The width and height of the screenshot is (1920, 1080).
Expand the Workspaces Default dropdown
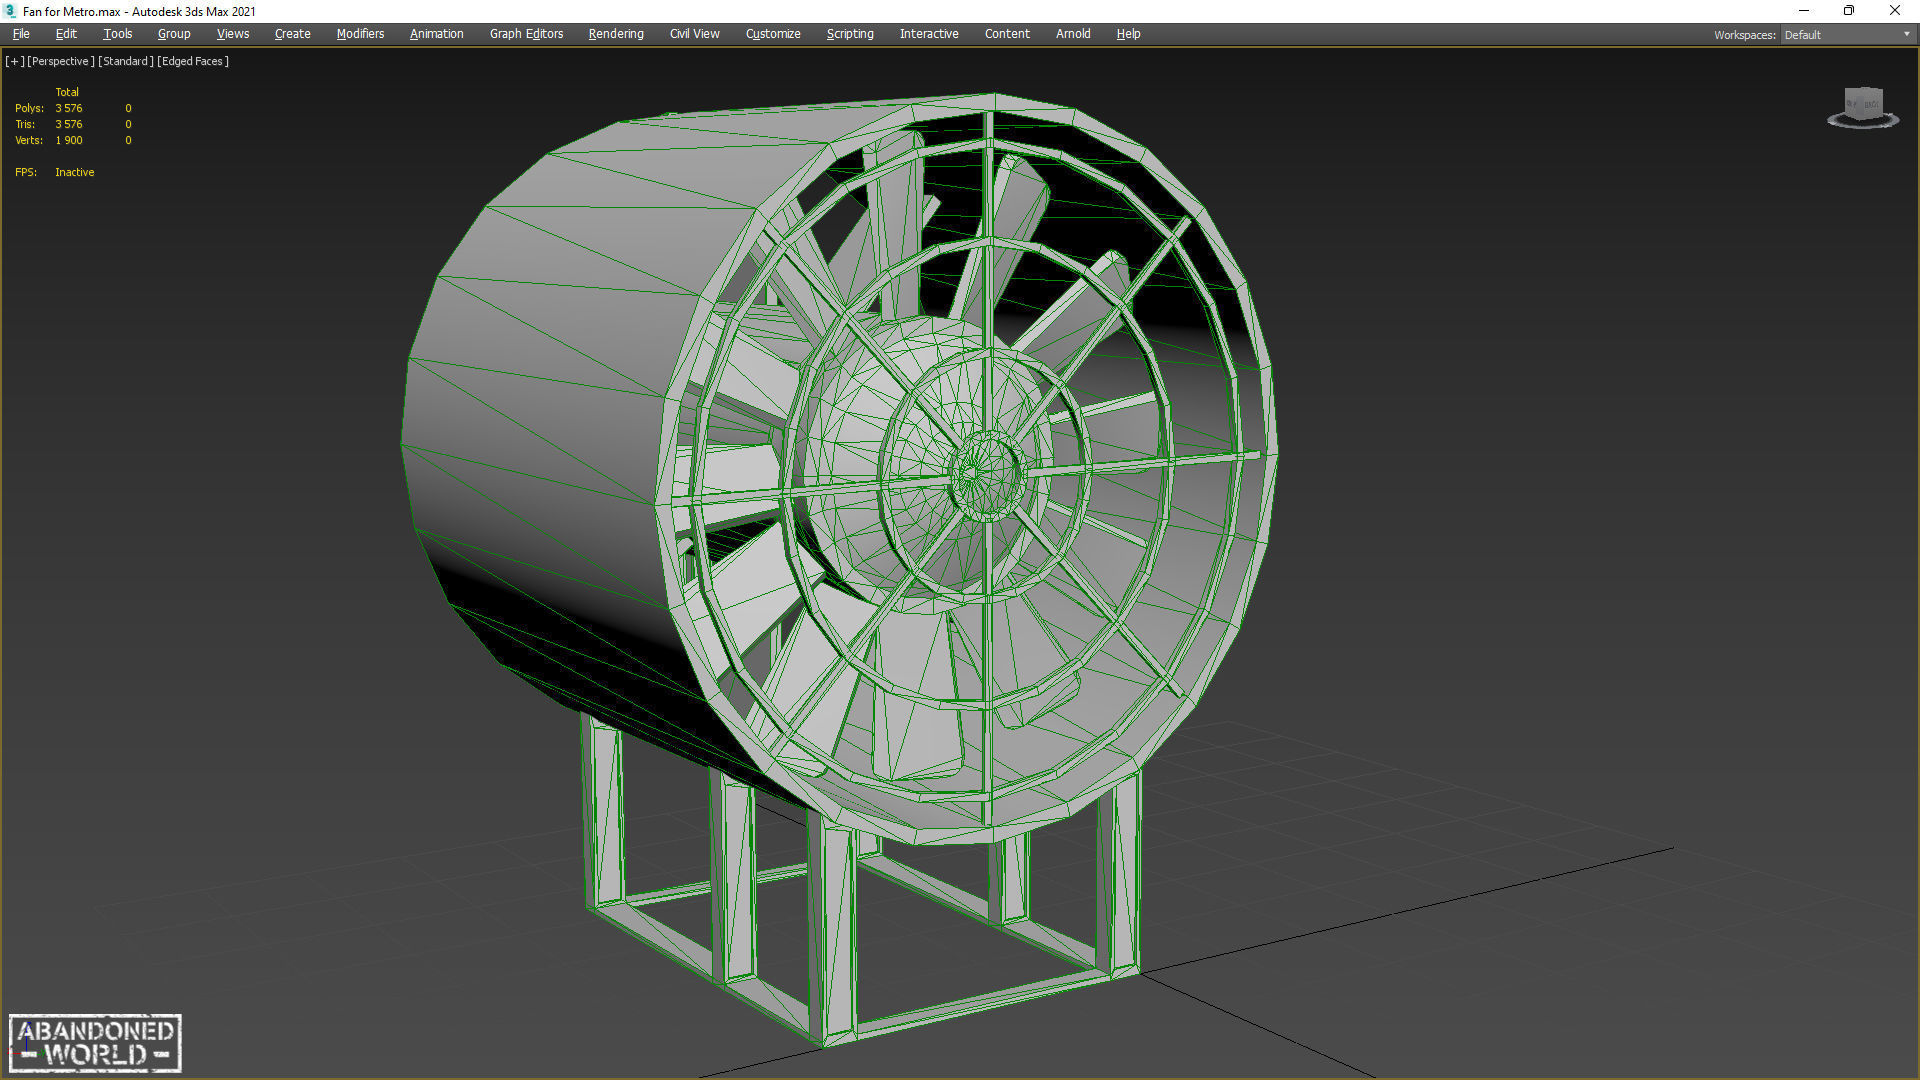(1846, 35)
